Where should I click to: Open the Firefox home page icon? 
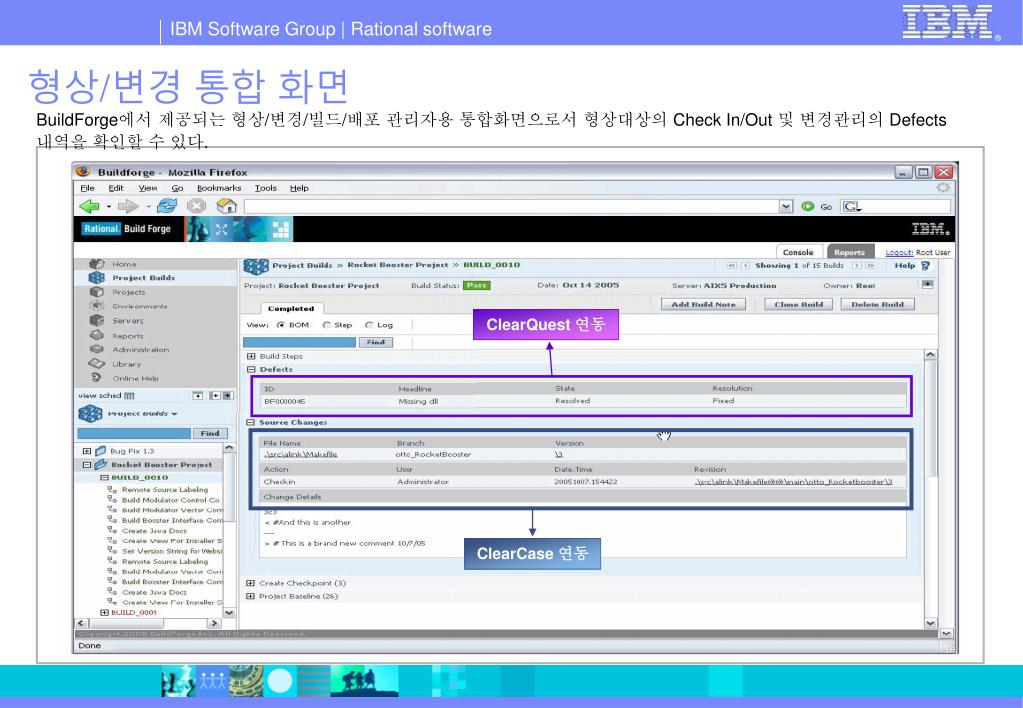[226, 206]
